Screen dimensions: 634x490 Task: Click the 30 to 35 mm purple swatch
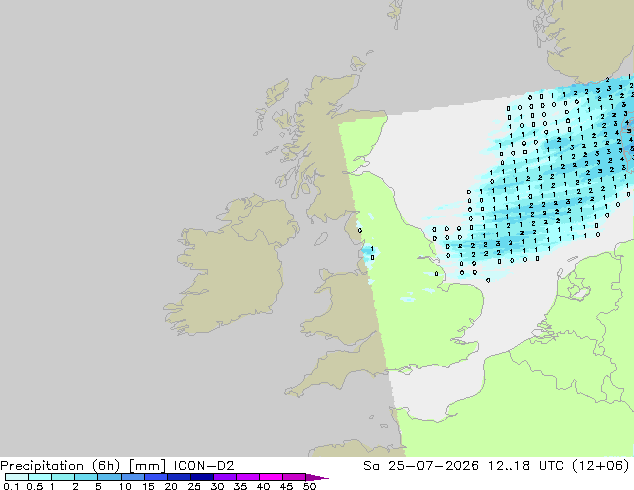point(224,477)
